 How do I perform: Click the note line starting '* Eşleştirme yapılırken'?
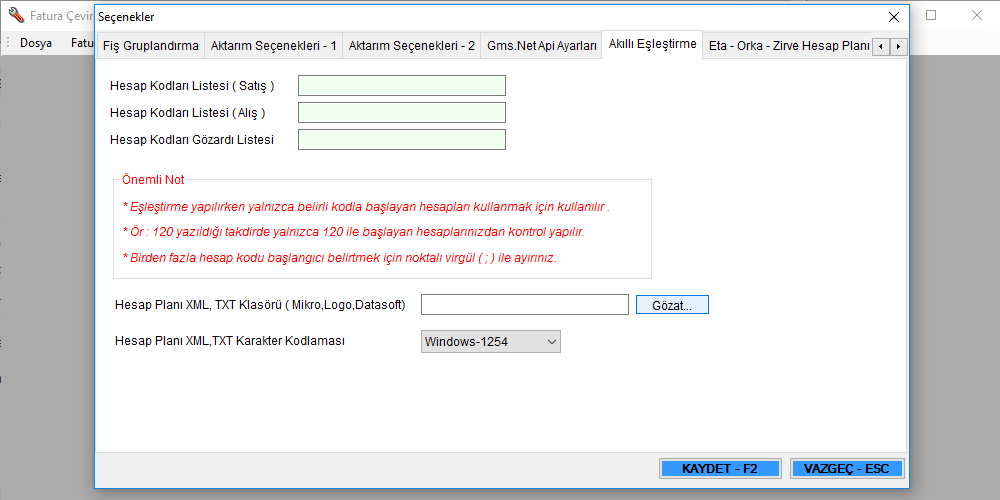[366, 207]
